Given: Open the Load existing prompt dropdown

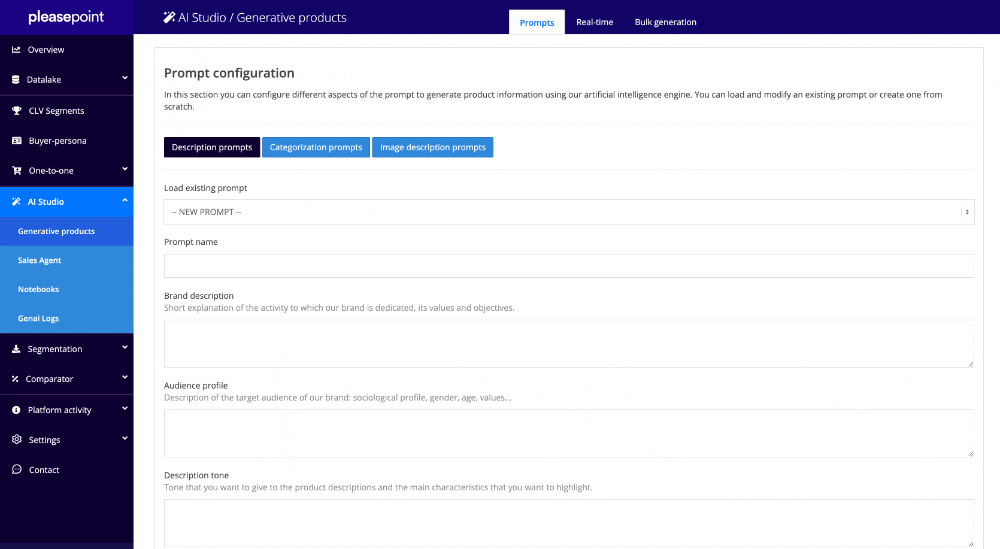Looking at the screenshot, I should click(568, 212).
